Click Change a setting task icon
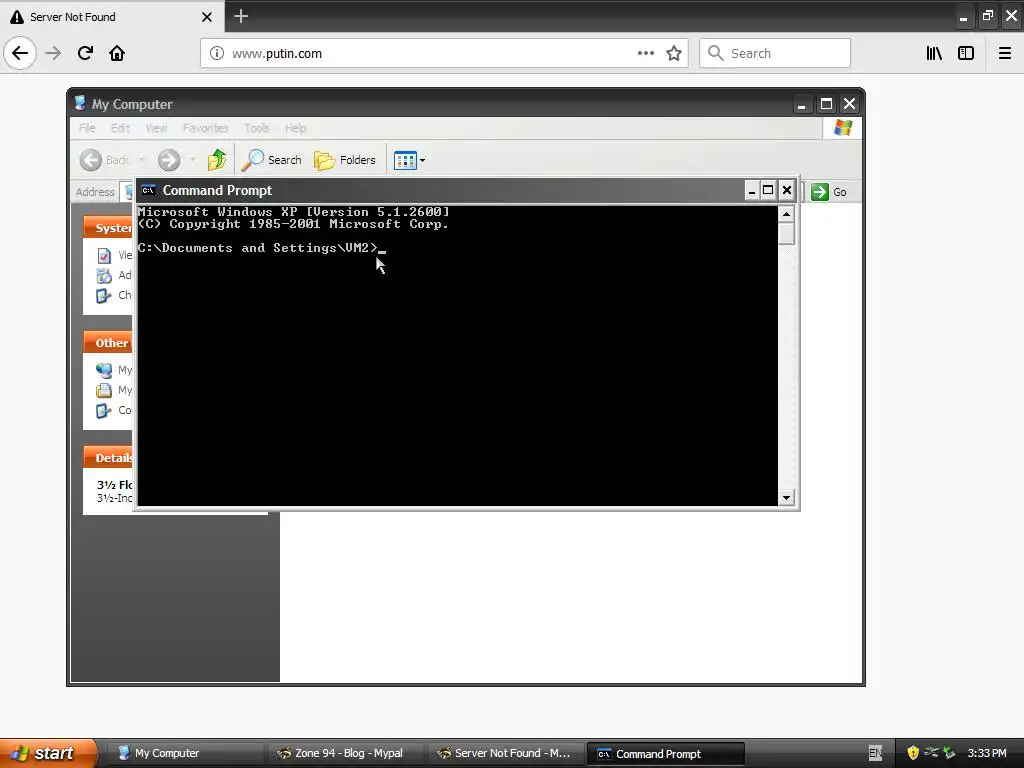 [104, 296]
